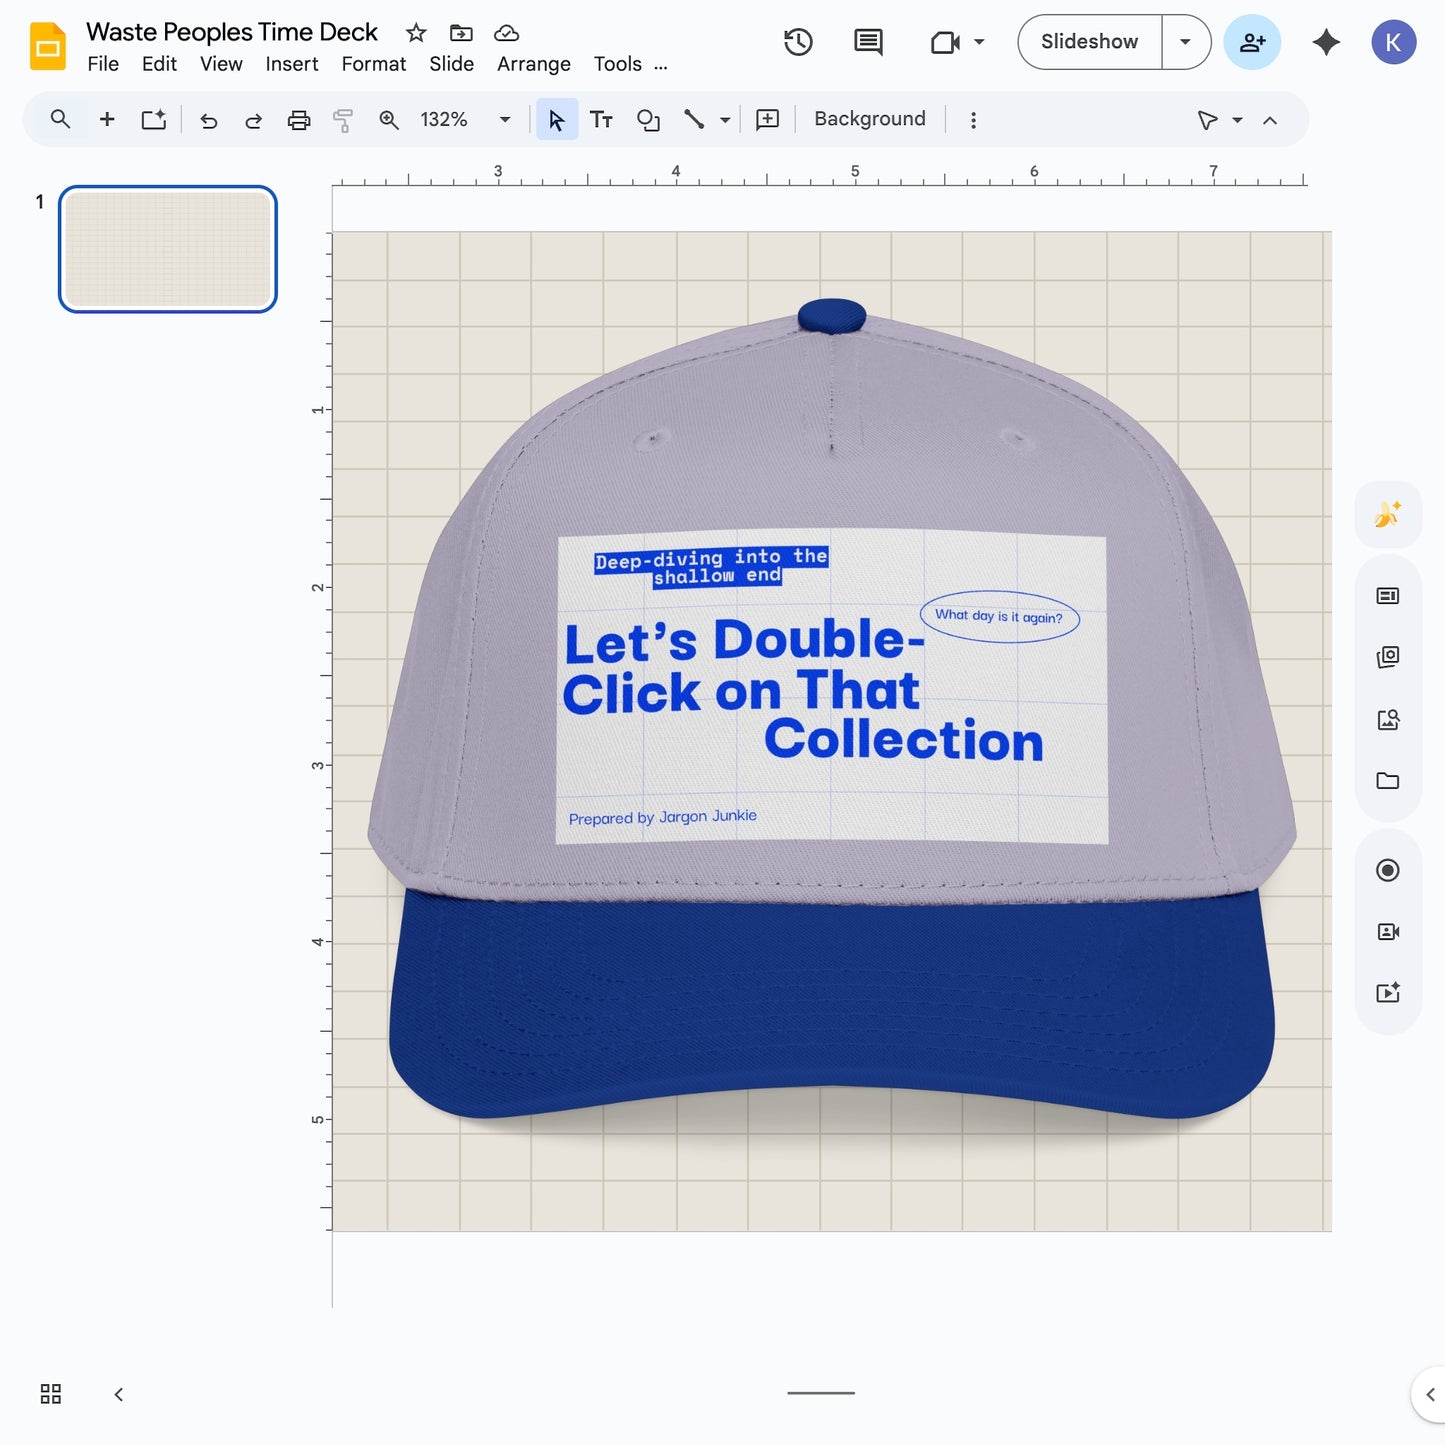Select 'Deep-diving into the shallow end' label
1445x1445 pixels.
pyautogui.click(x=711, y=566)
